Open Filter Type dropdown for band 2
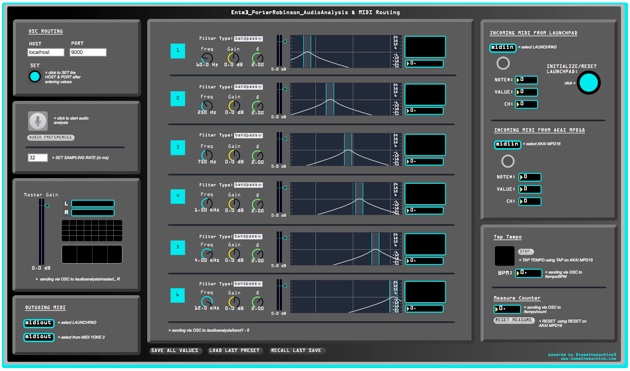This screenshot has height=371, width=630. click(248, 87)
